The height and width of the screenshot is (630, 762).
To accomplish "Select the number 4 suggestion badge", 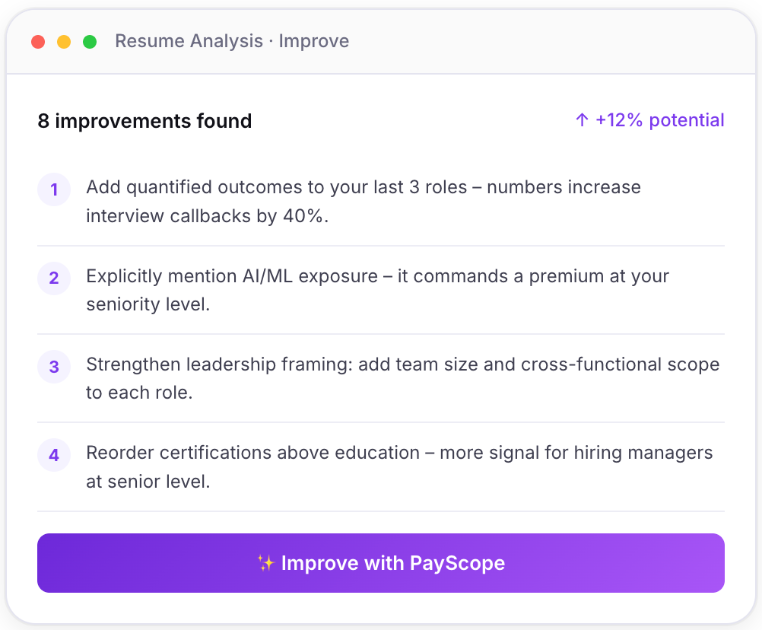I will 54,455.
